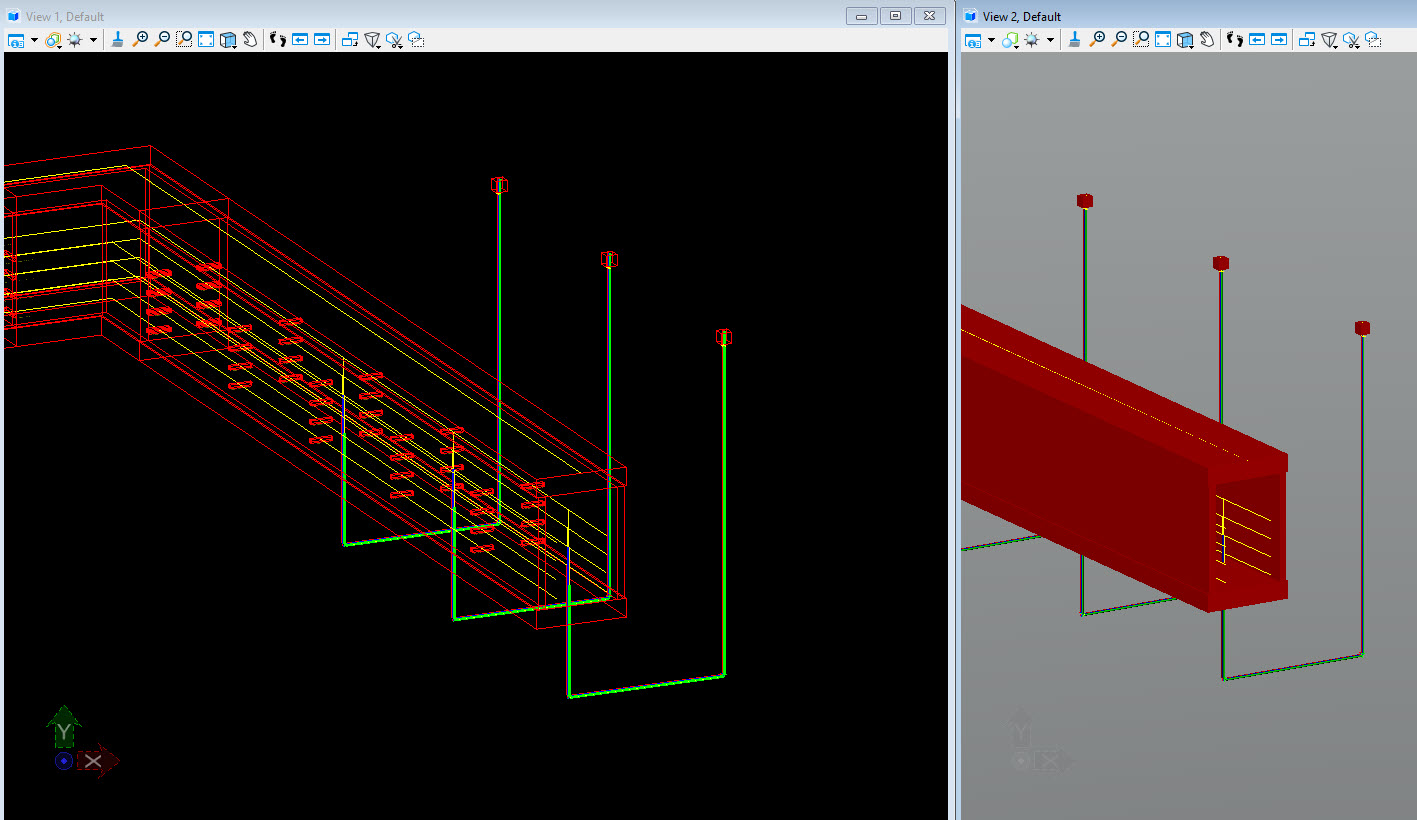Select the Zoom Out tool in View 2

click(x=1119, y=40)
